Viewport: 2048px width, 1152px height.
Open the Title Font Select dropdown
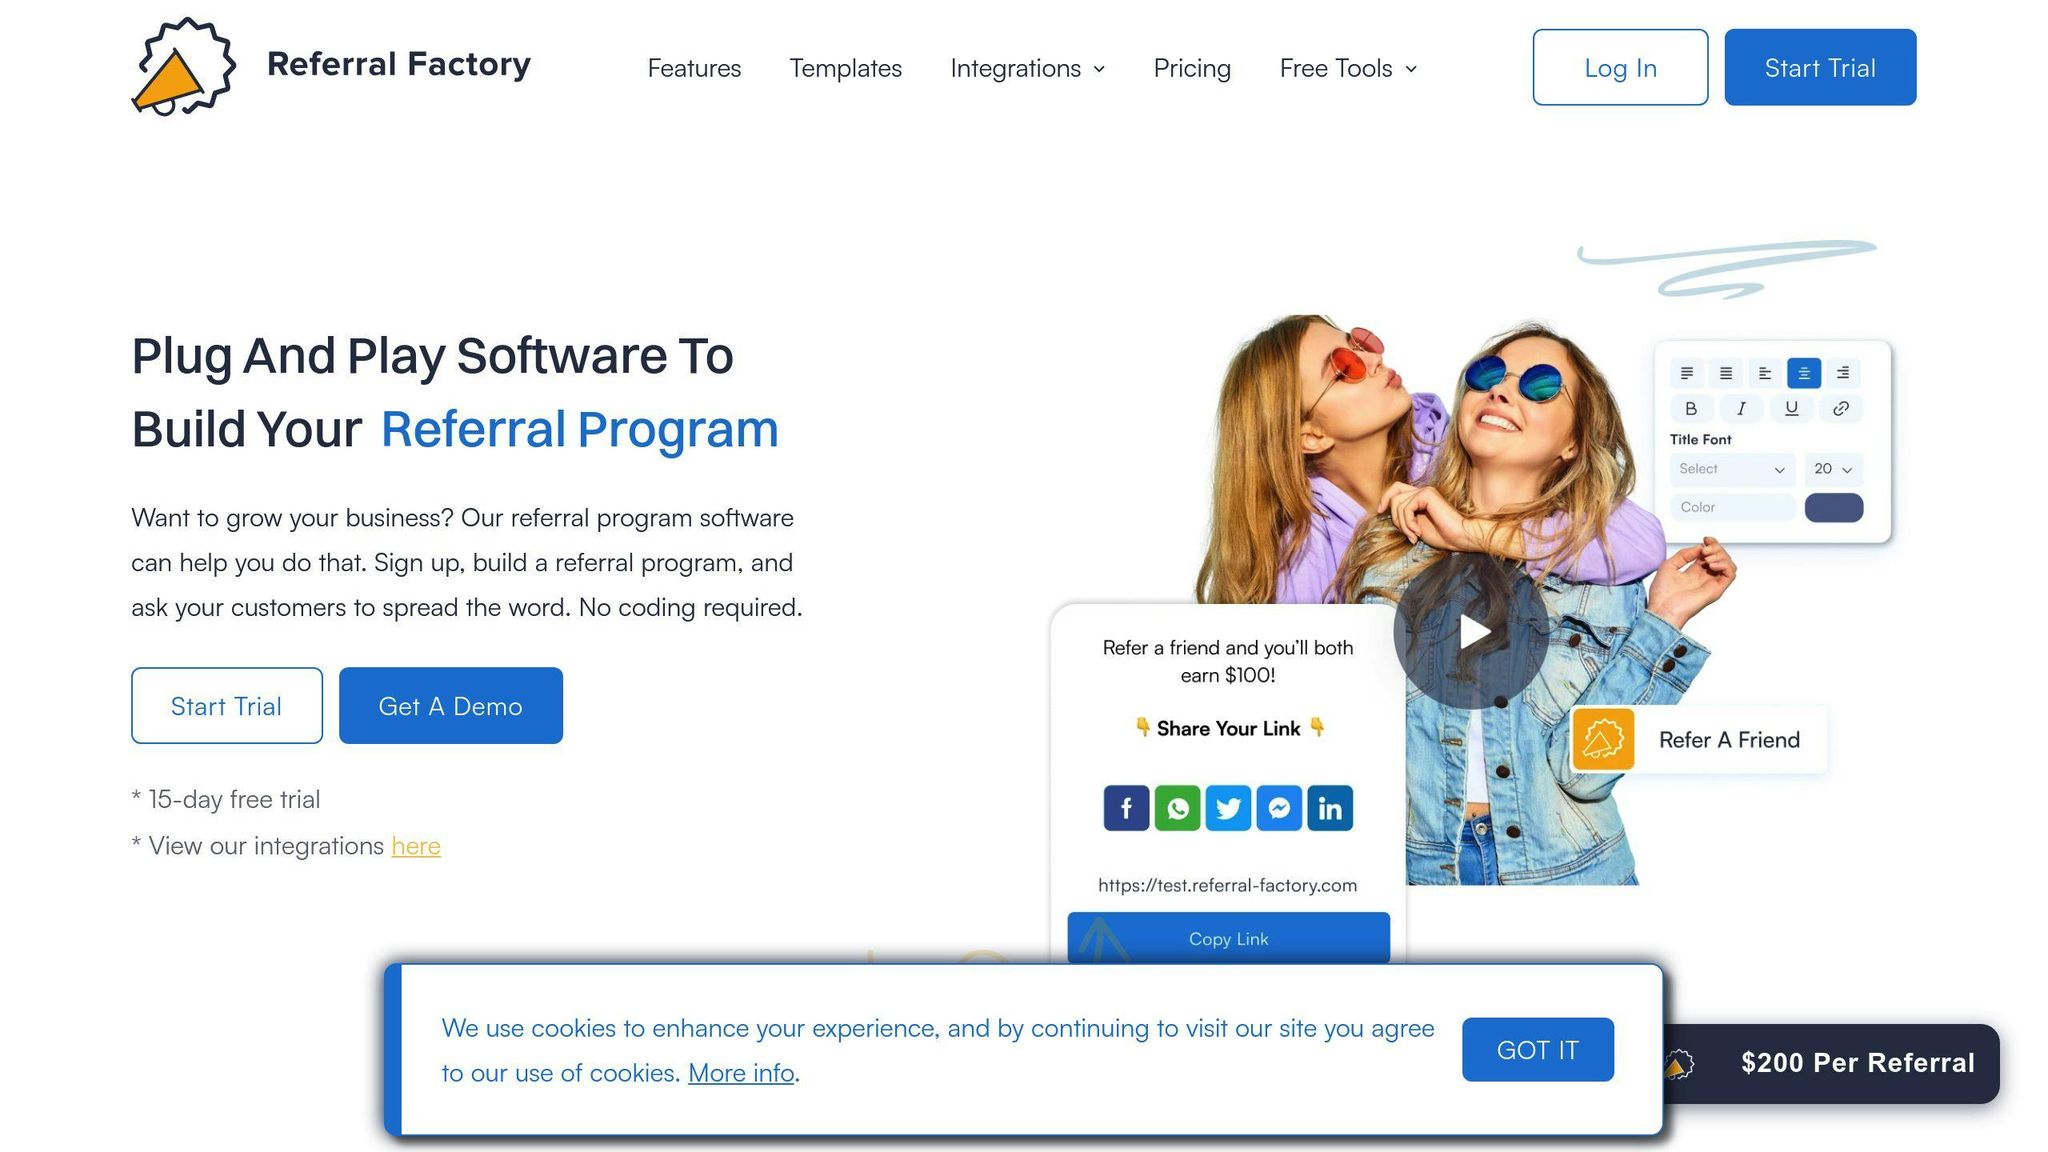point(1732,469)
